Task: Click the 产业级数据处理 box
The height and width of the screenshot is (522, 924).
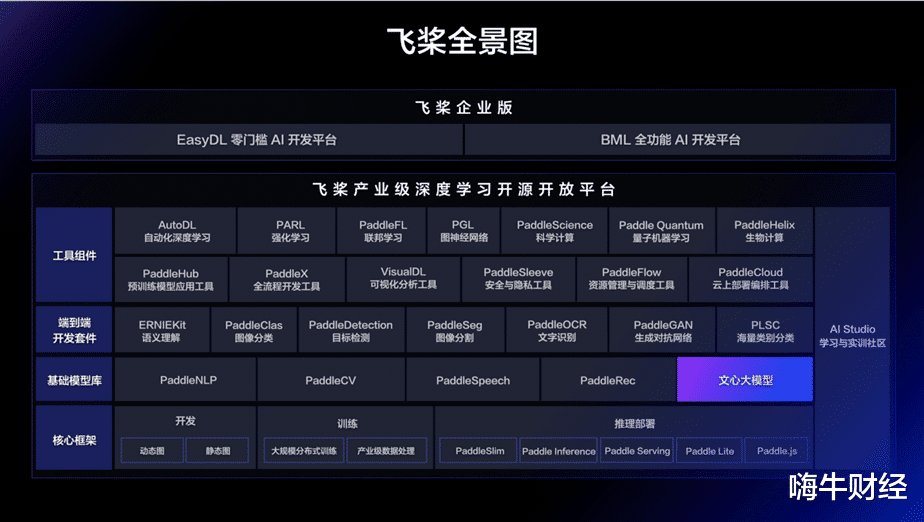Action: click(387, 451)
